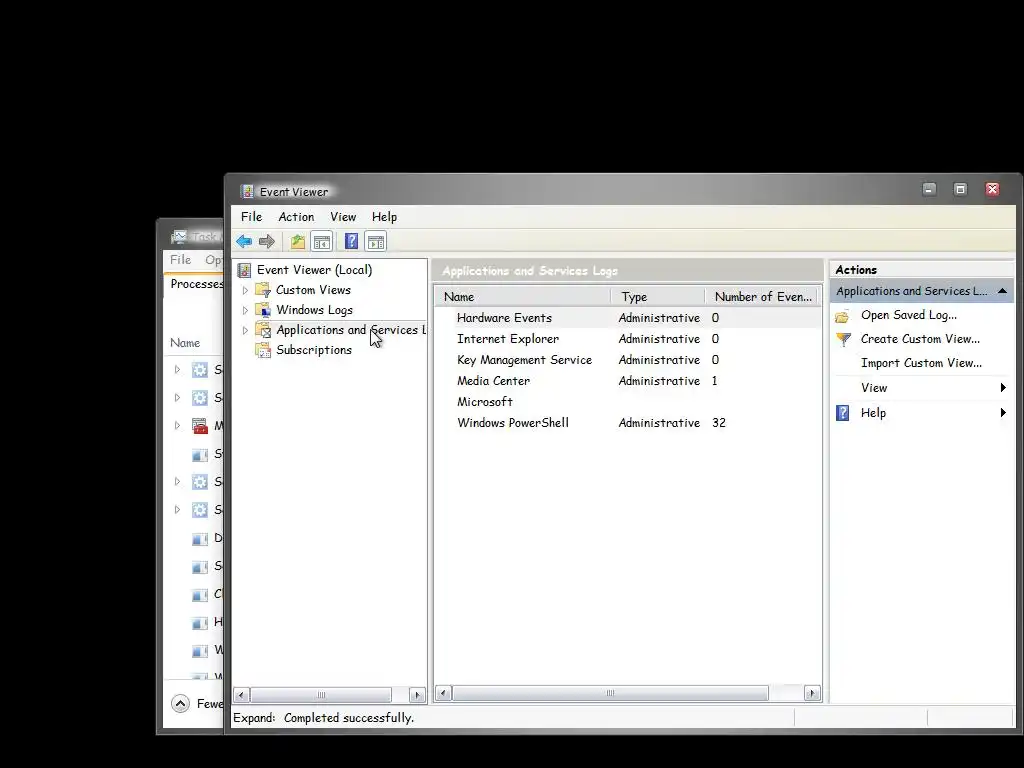Image resolution: width=1024 pixels, height=768 pixels.
Task: Click the Open Saved Log folder icon
Action: tap(842, 316)
